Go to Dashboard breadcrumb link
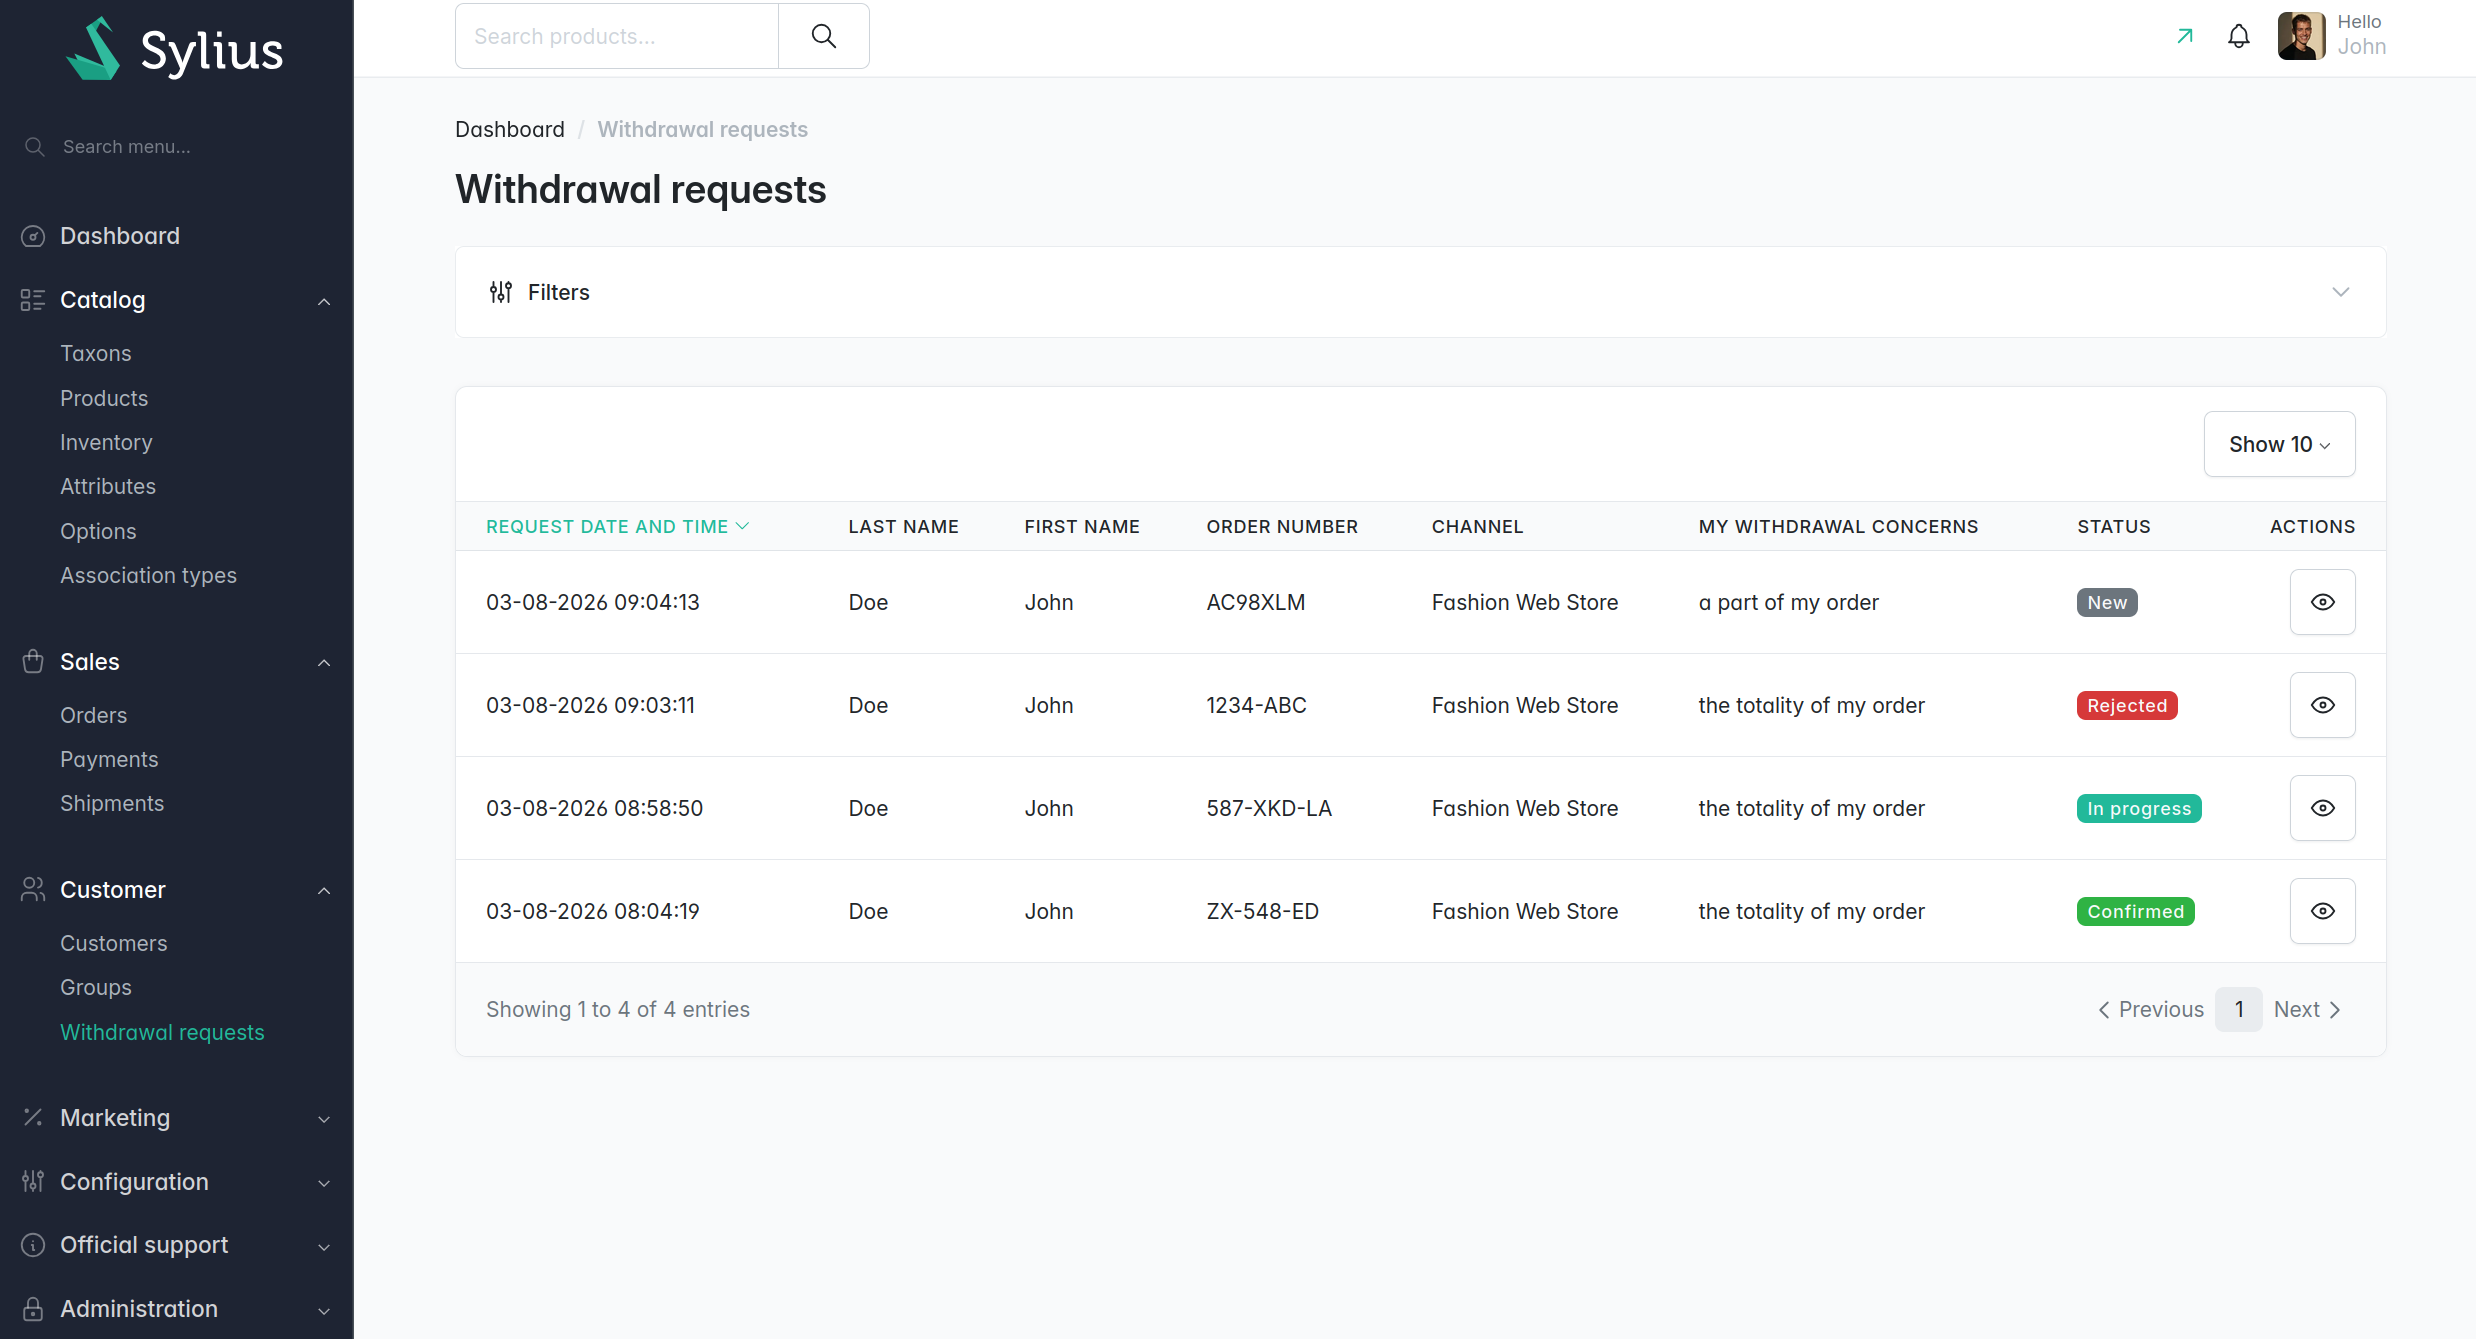 click(510, 129)
